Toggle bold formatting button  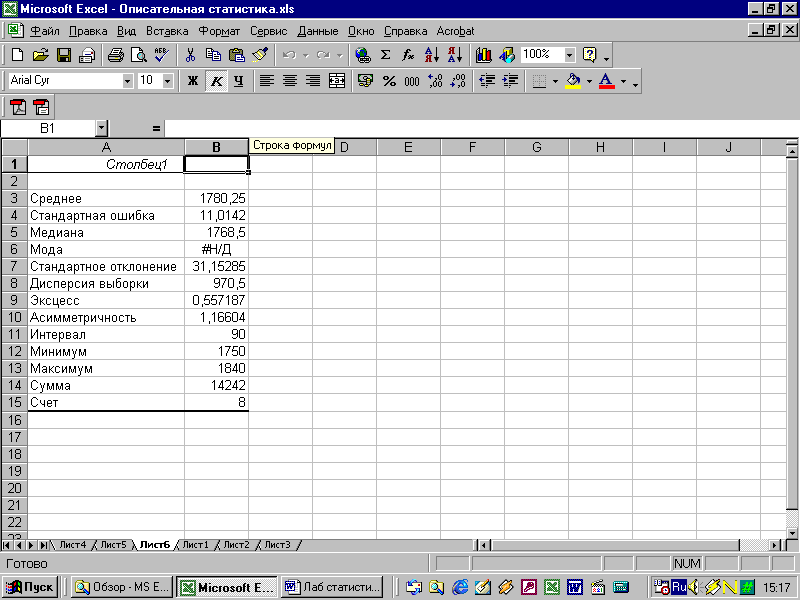[x=193, y=81]
